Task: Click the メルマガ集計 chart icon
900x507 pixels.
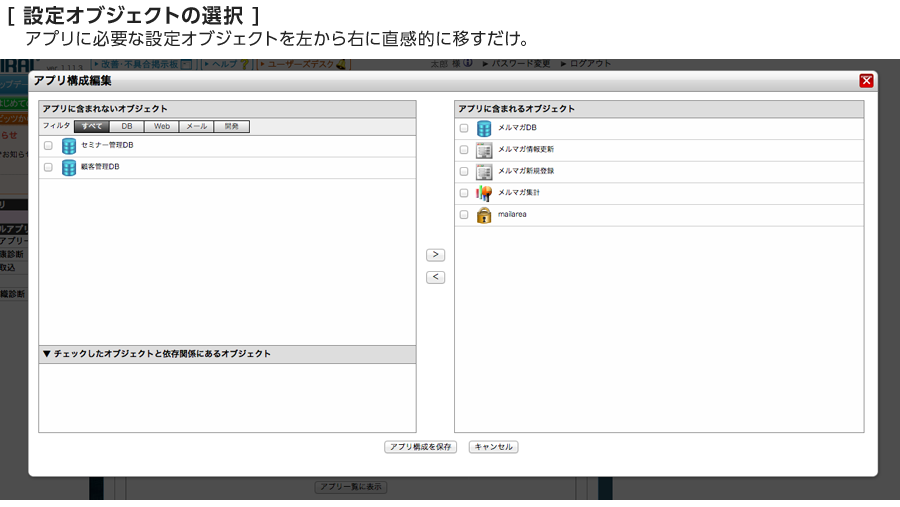Action: [484, 193]
